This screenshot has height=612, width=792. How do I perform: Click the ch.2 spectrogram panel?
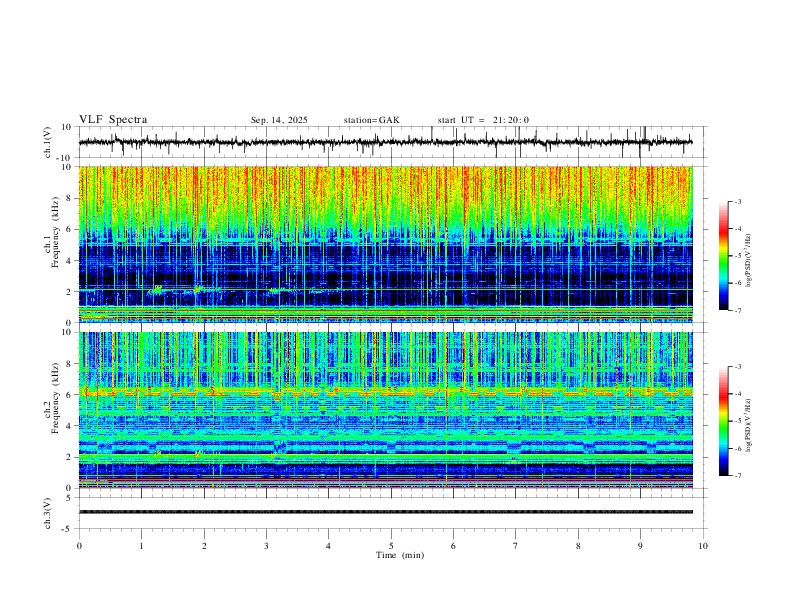[386, 410]
